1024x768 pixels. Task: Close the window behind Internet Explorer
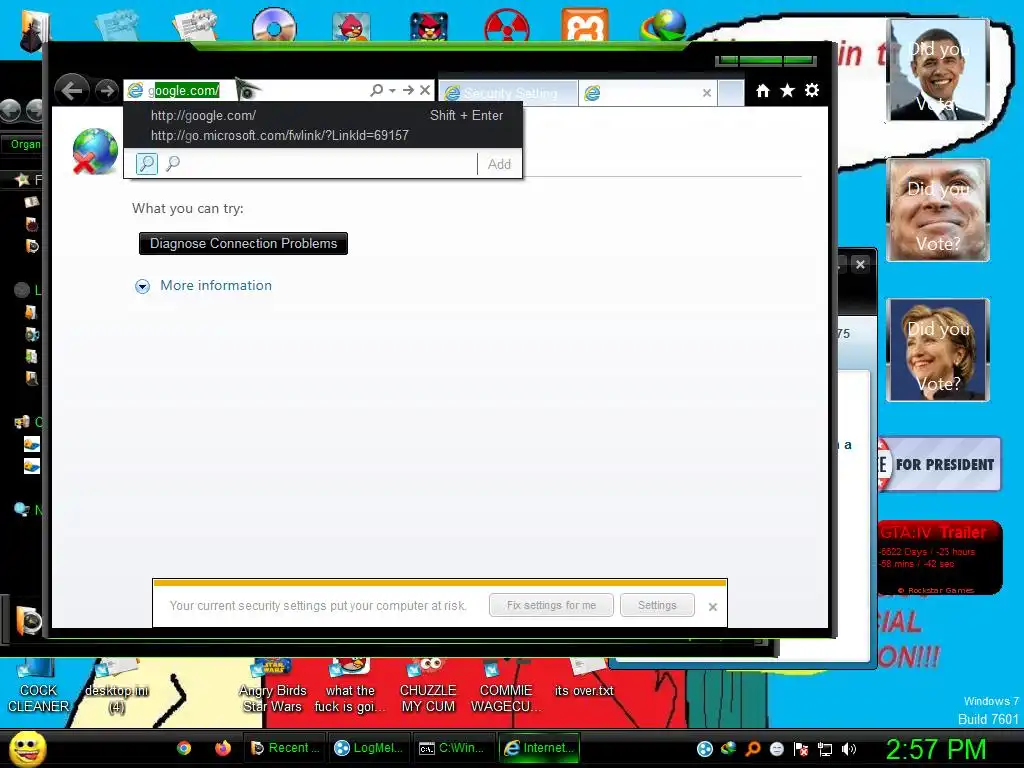pos(860,264)
